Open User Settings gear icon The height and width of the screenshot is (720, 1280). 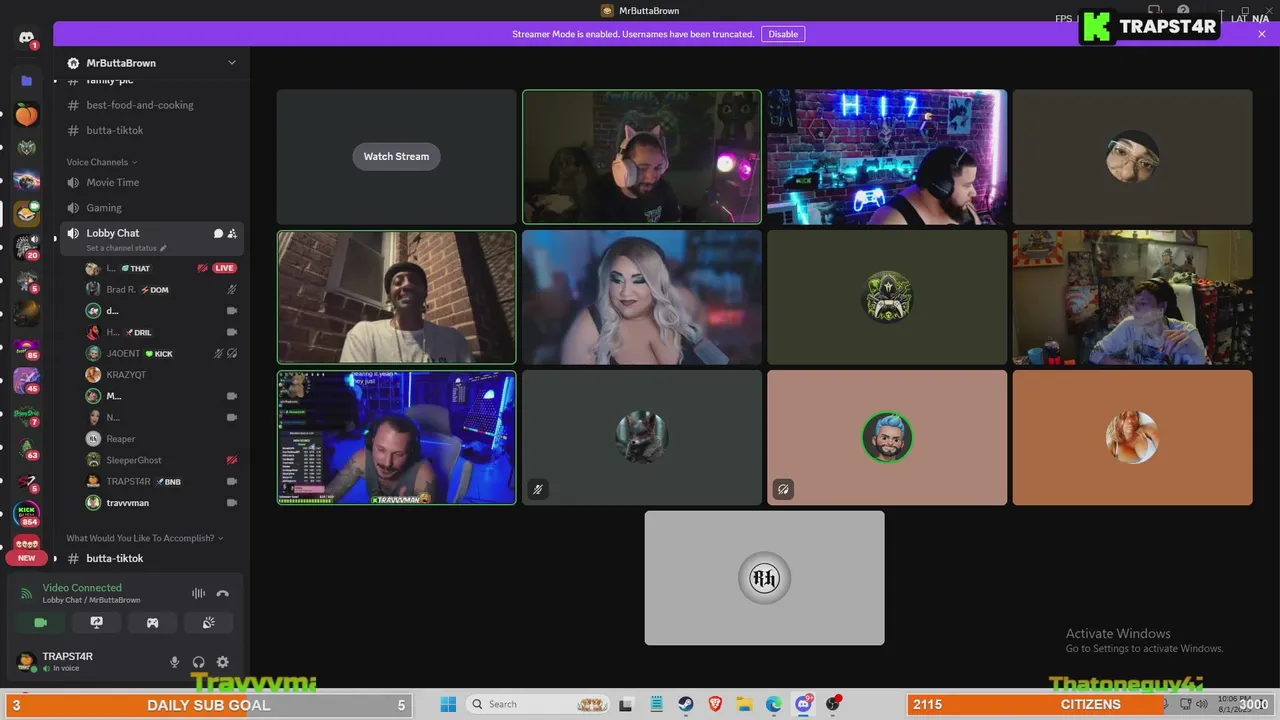pos(222,662)
